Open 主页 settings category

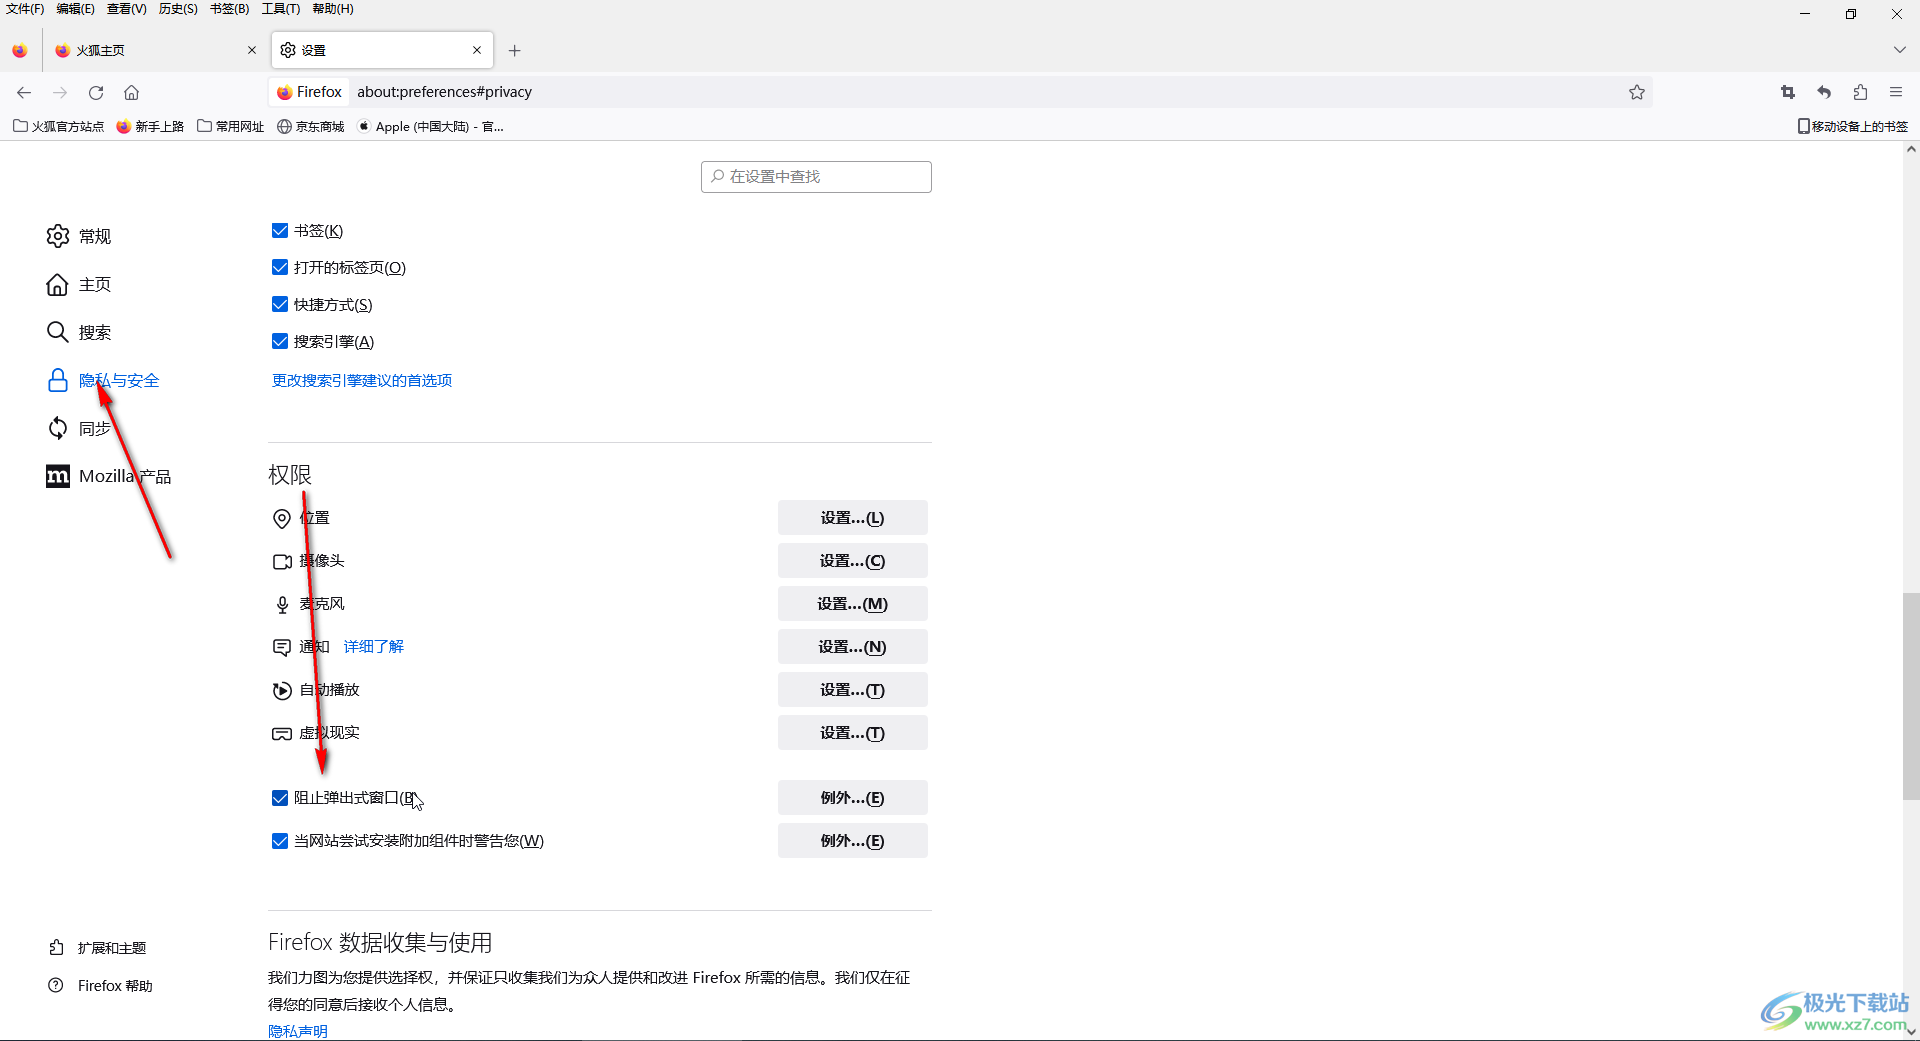tap(79, 284)
